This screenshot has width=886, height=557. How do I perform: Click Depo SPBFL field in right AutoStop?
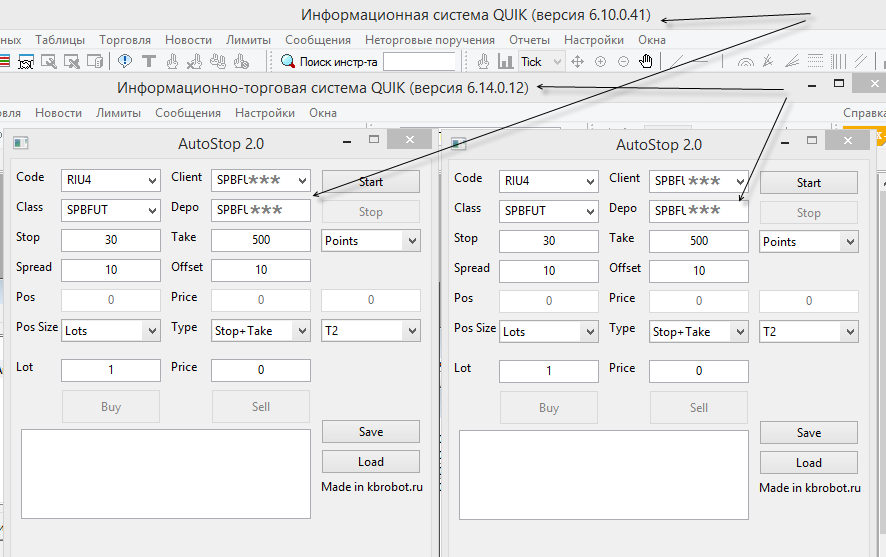[698, 211]
